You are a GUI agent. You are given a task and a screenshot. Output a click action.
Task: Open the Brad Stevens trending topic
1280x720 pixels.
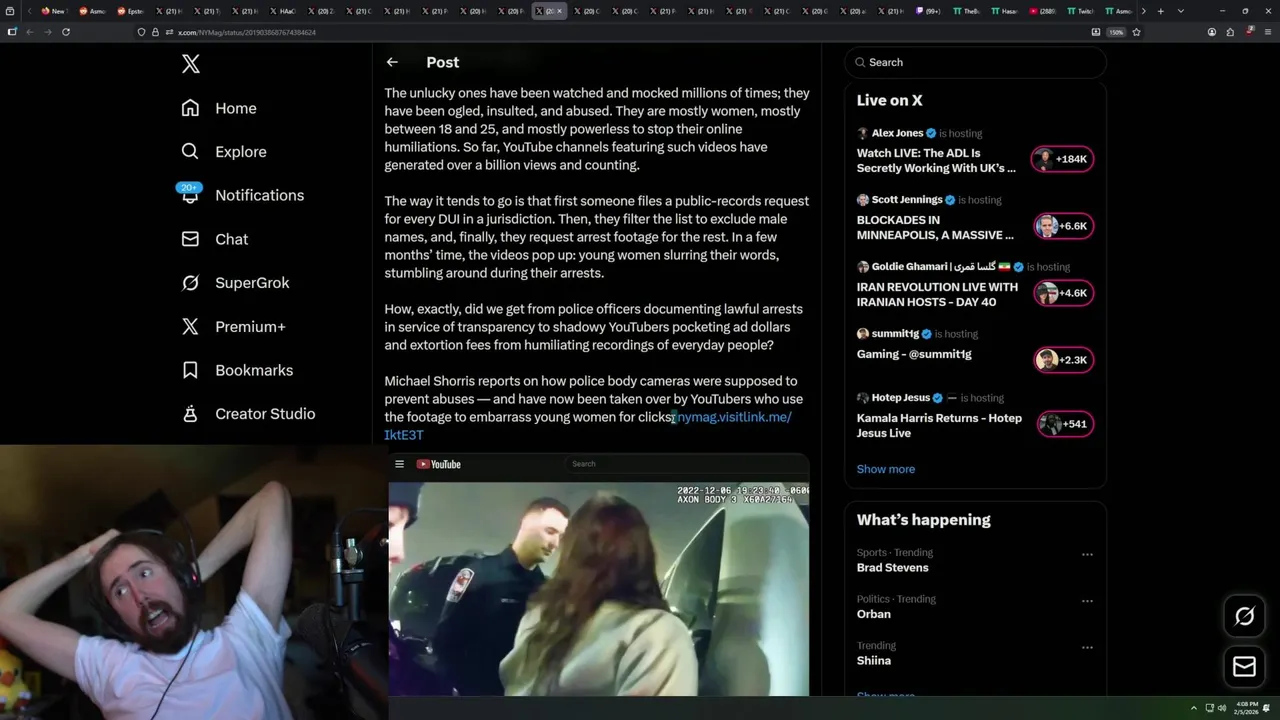click(x=892, y=568)
